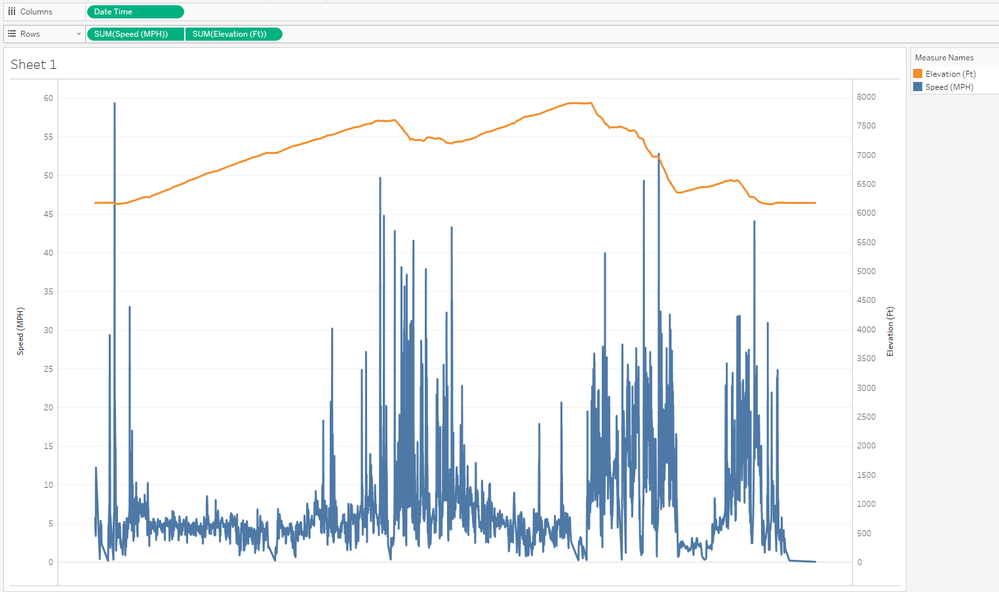Select the Date Time pill

(x=136, y=11)
